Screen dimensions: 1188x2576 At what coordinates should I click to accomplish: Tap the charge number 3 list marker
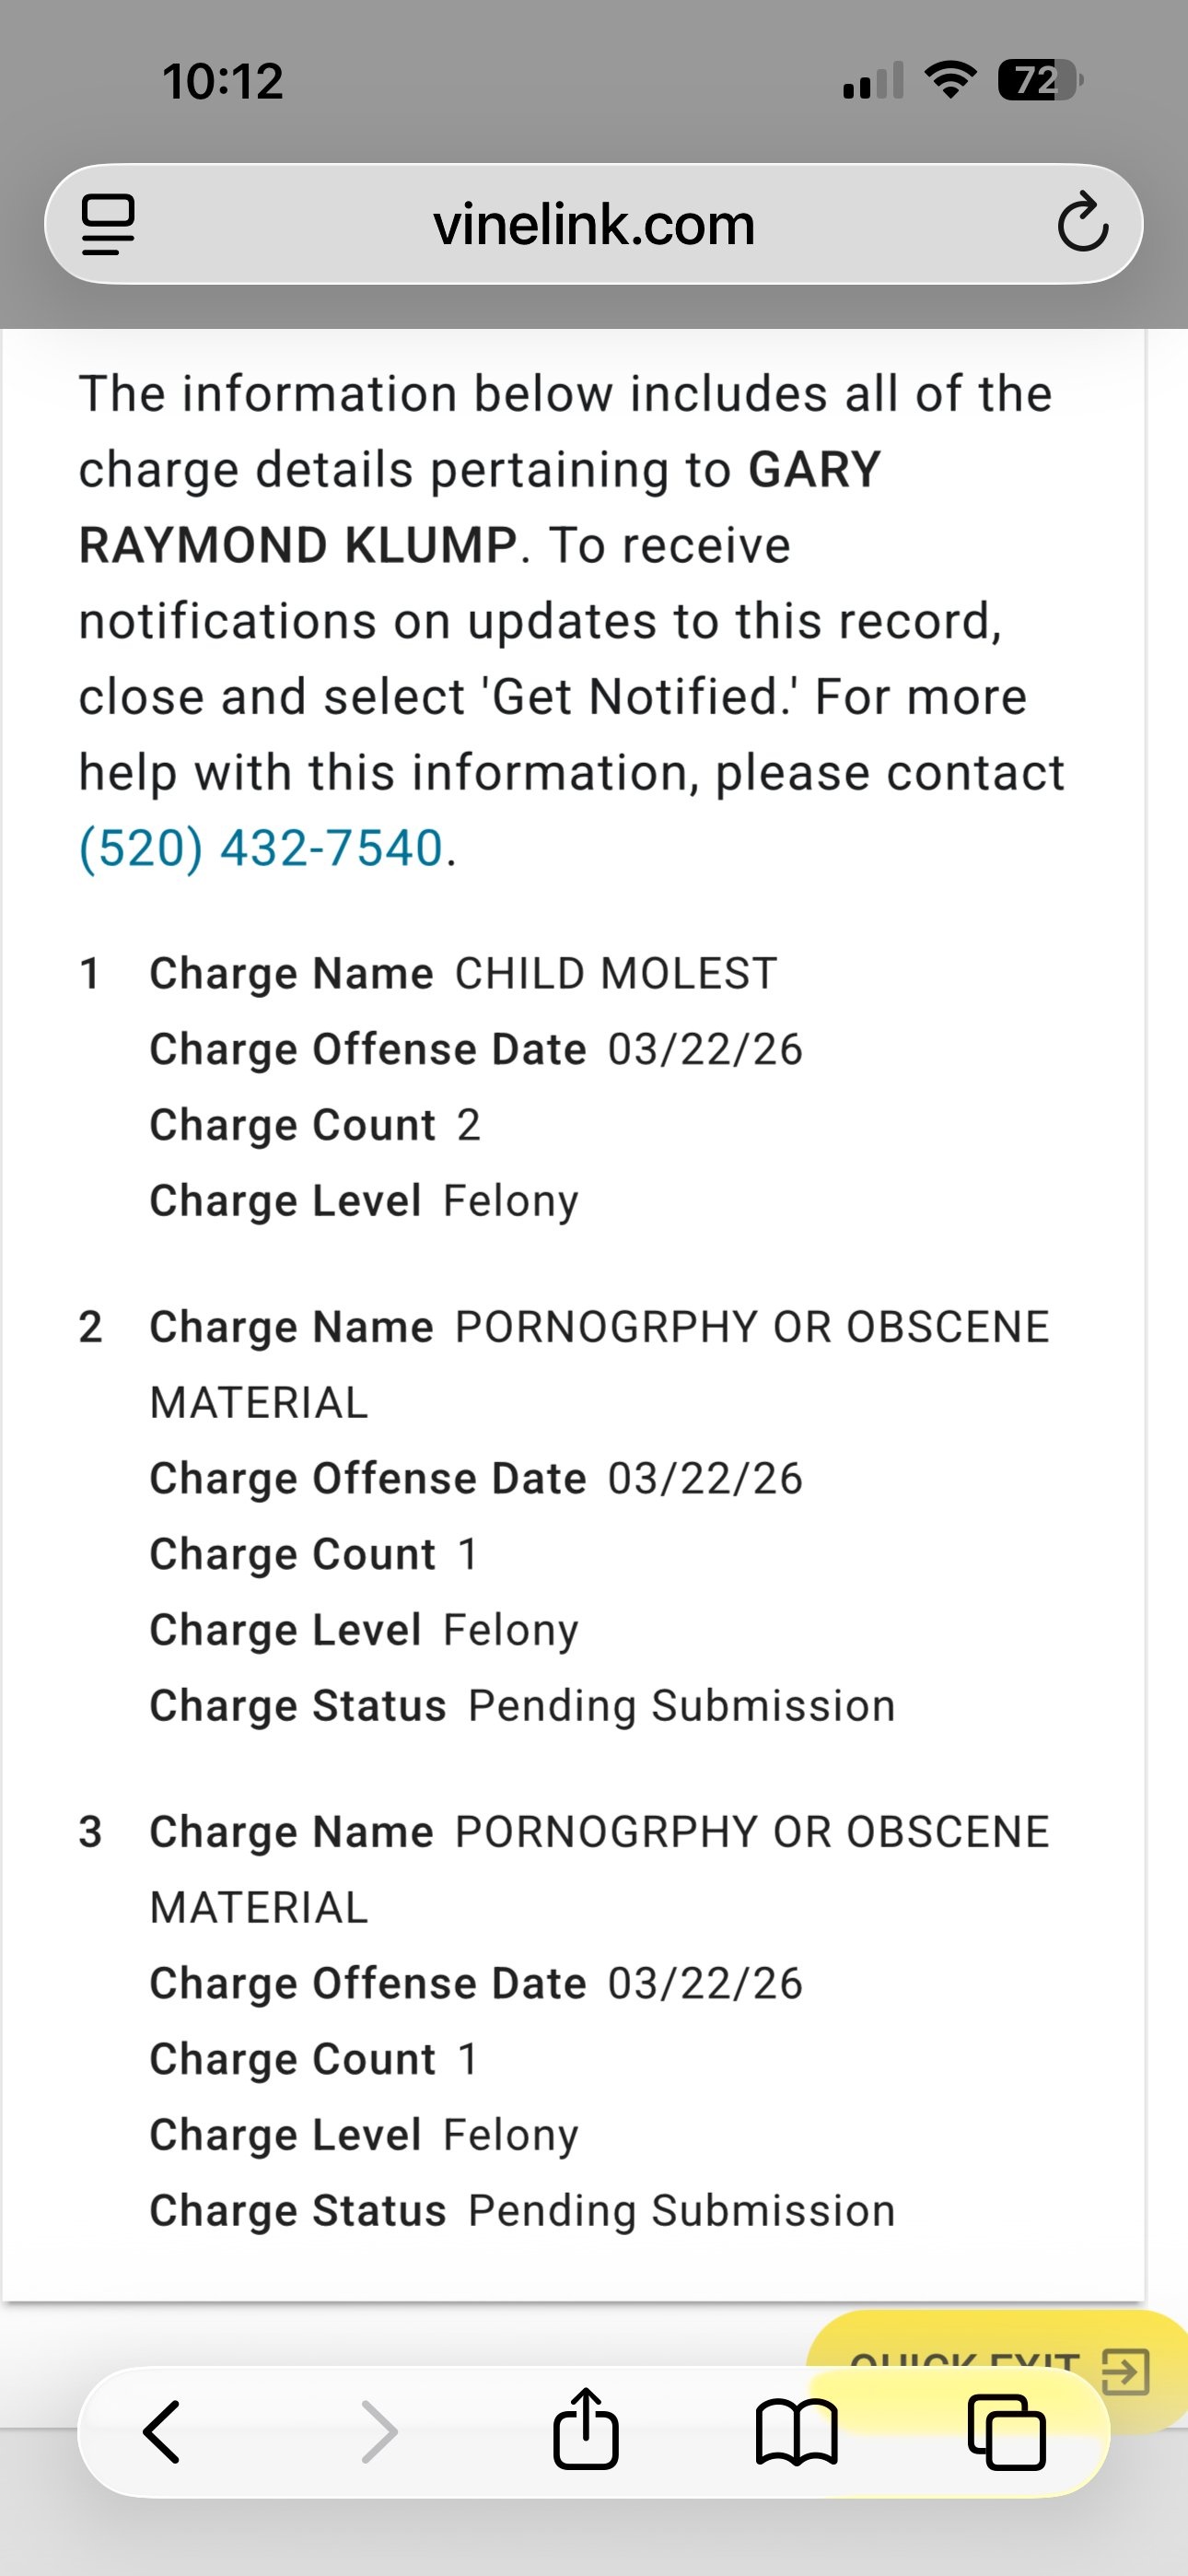90,1832
